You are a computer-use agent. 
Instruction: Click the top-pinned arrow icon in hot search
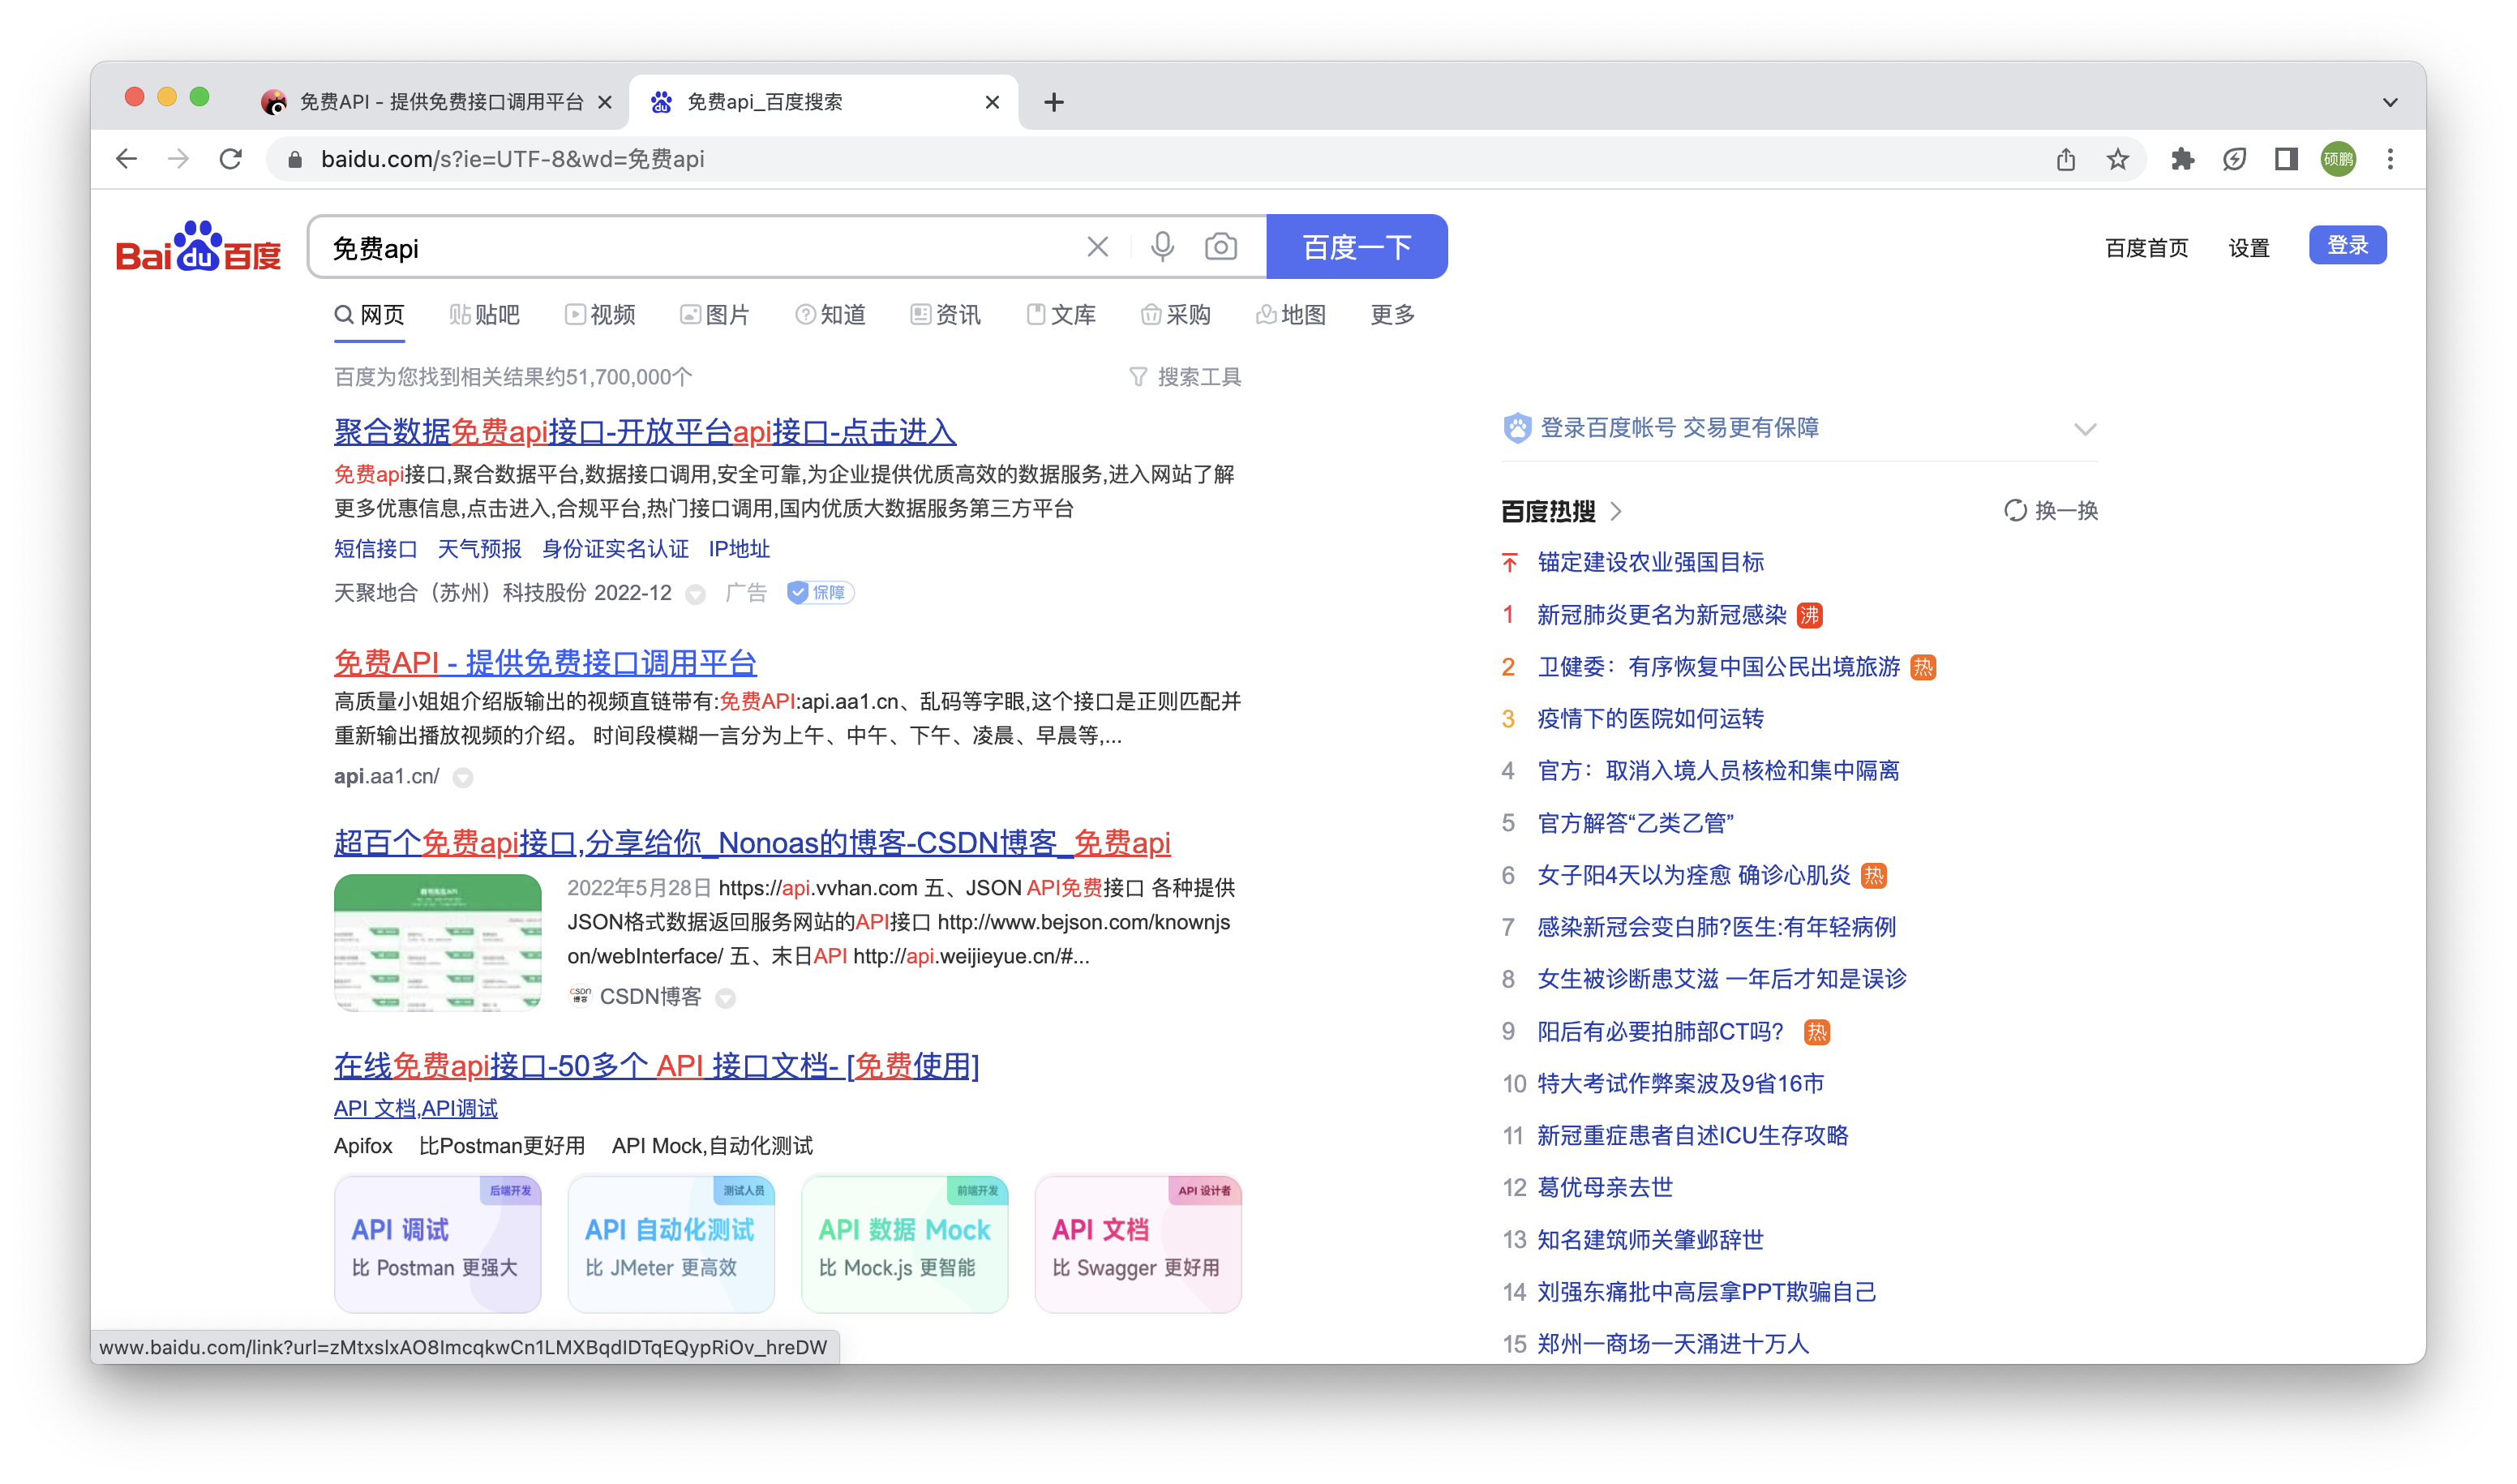click(1510, 563)
